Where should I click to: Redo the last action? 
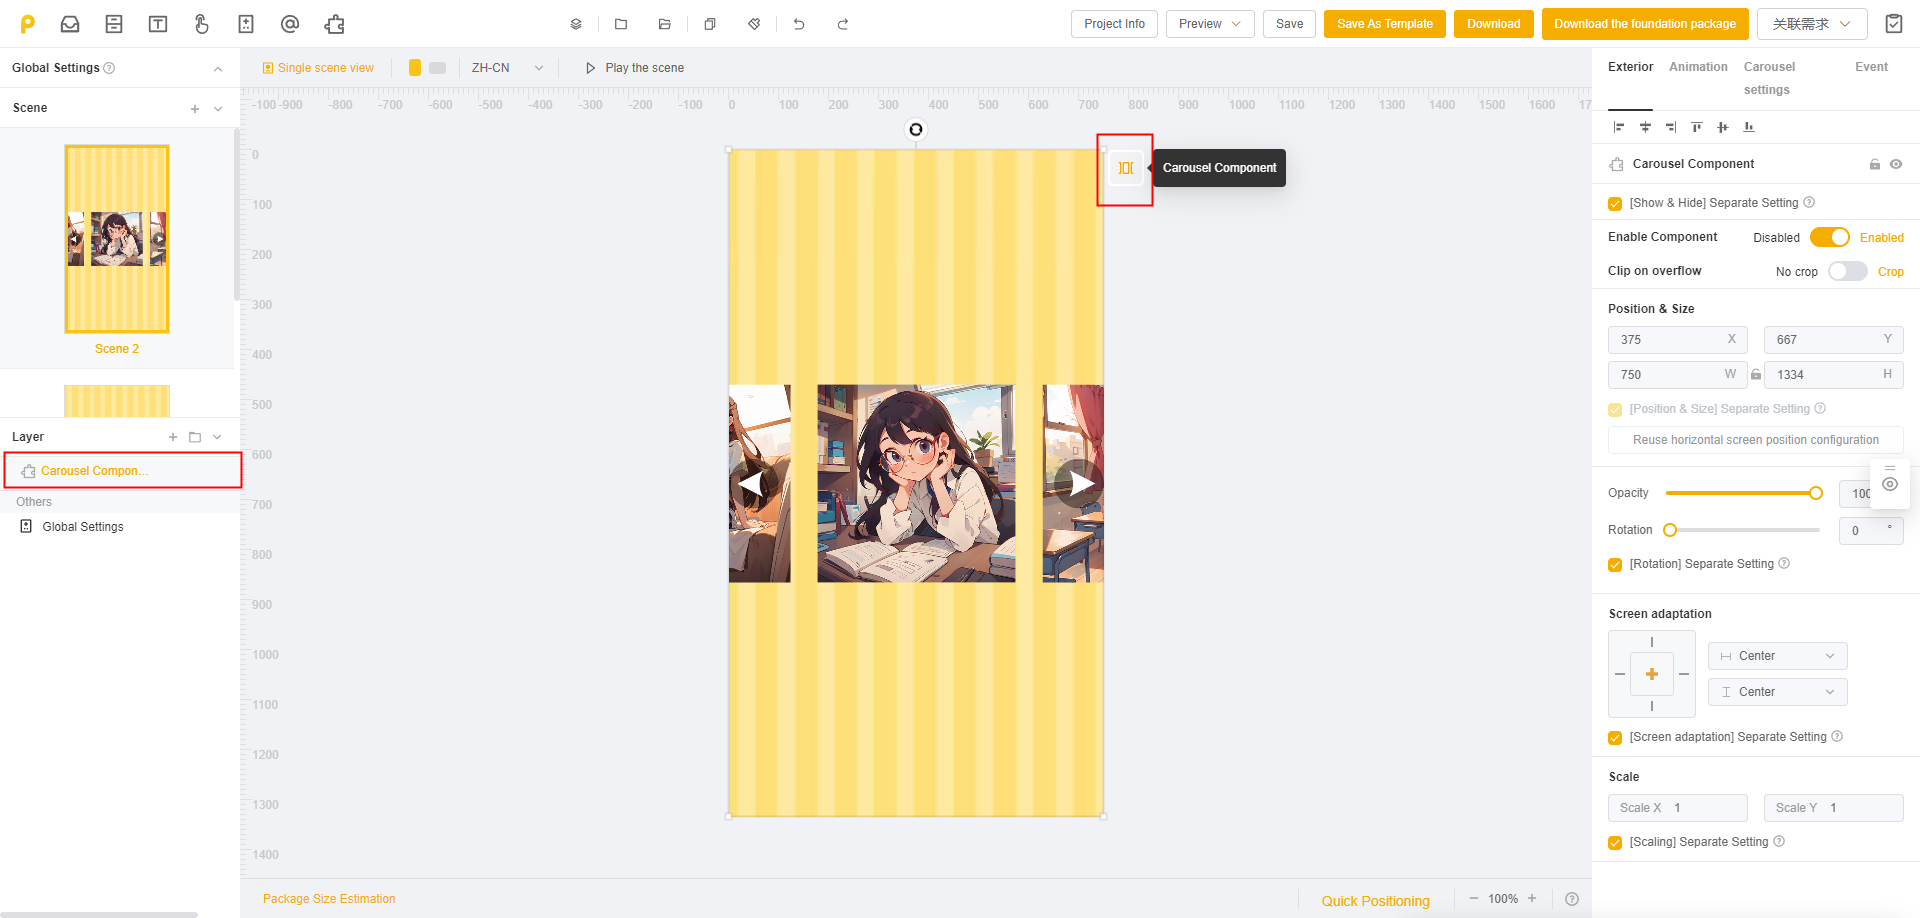pyautogui.click(x=843, y=24)
